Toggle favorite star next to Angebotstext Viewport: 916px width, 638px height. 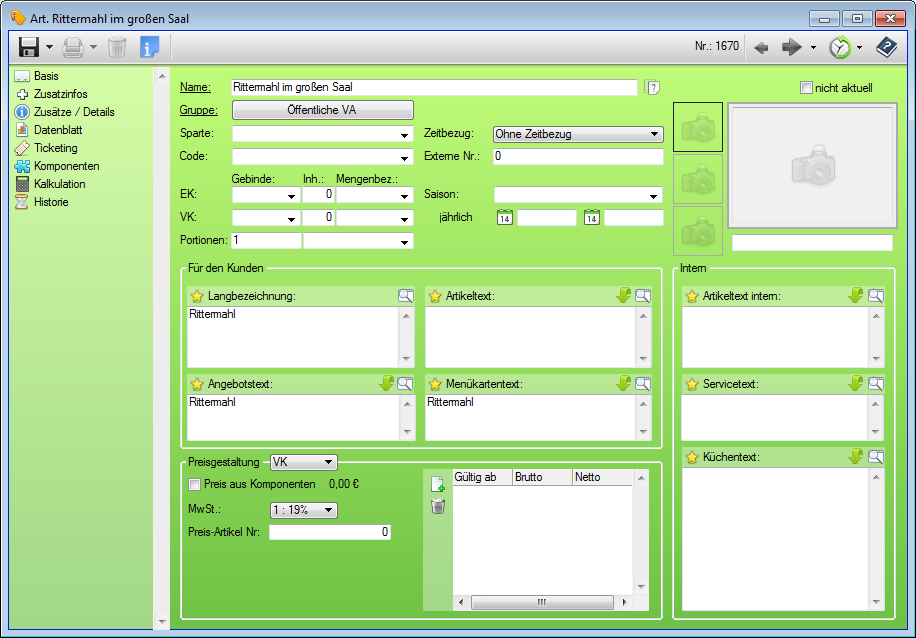(197, 384)
